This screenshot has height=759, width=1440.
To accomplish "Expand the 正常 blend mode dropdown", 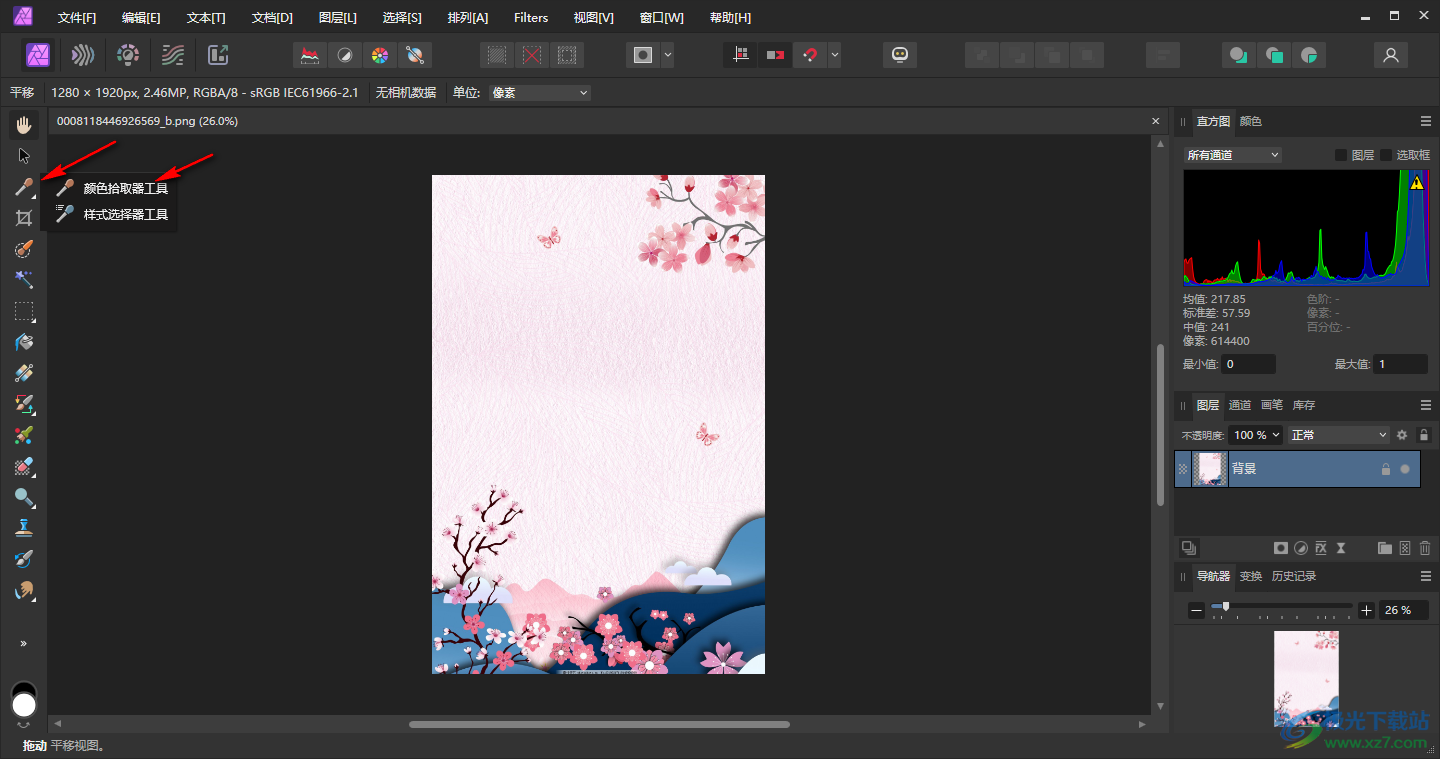I will point(1339,435).
